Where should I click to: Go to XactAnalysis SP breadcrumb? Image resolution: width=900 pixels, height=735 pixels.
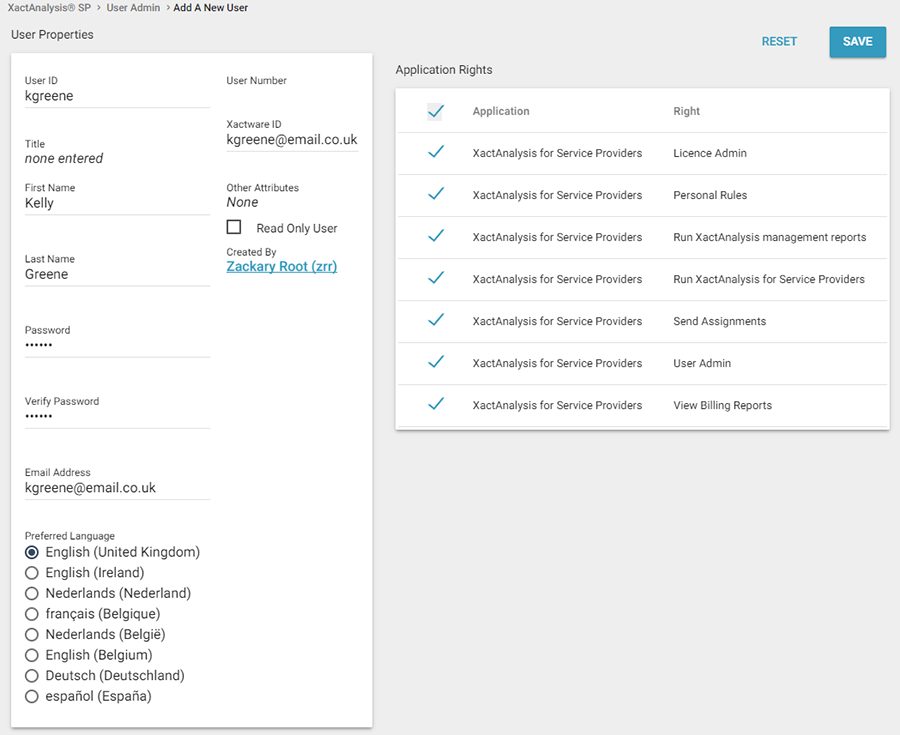click(x=49, y=7)
